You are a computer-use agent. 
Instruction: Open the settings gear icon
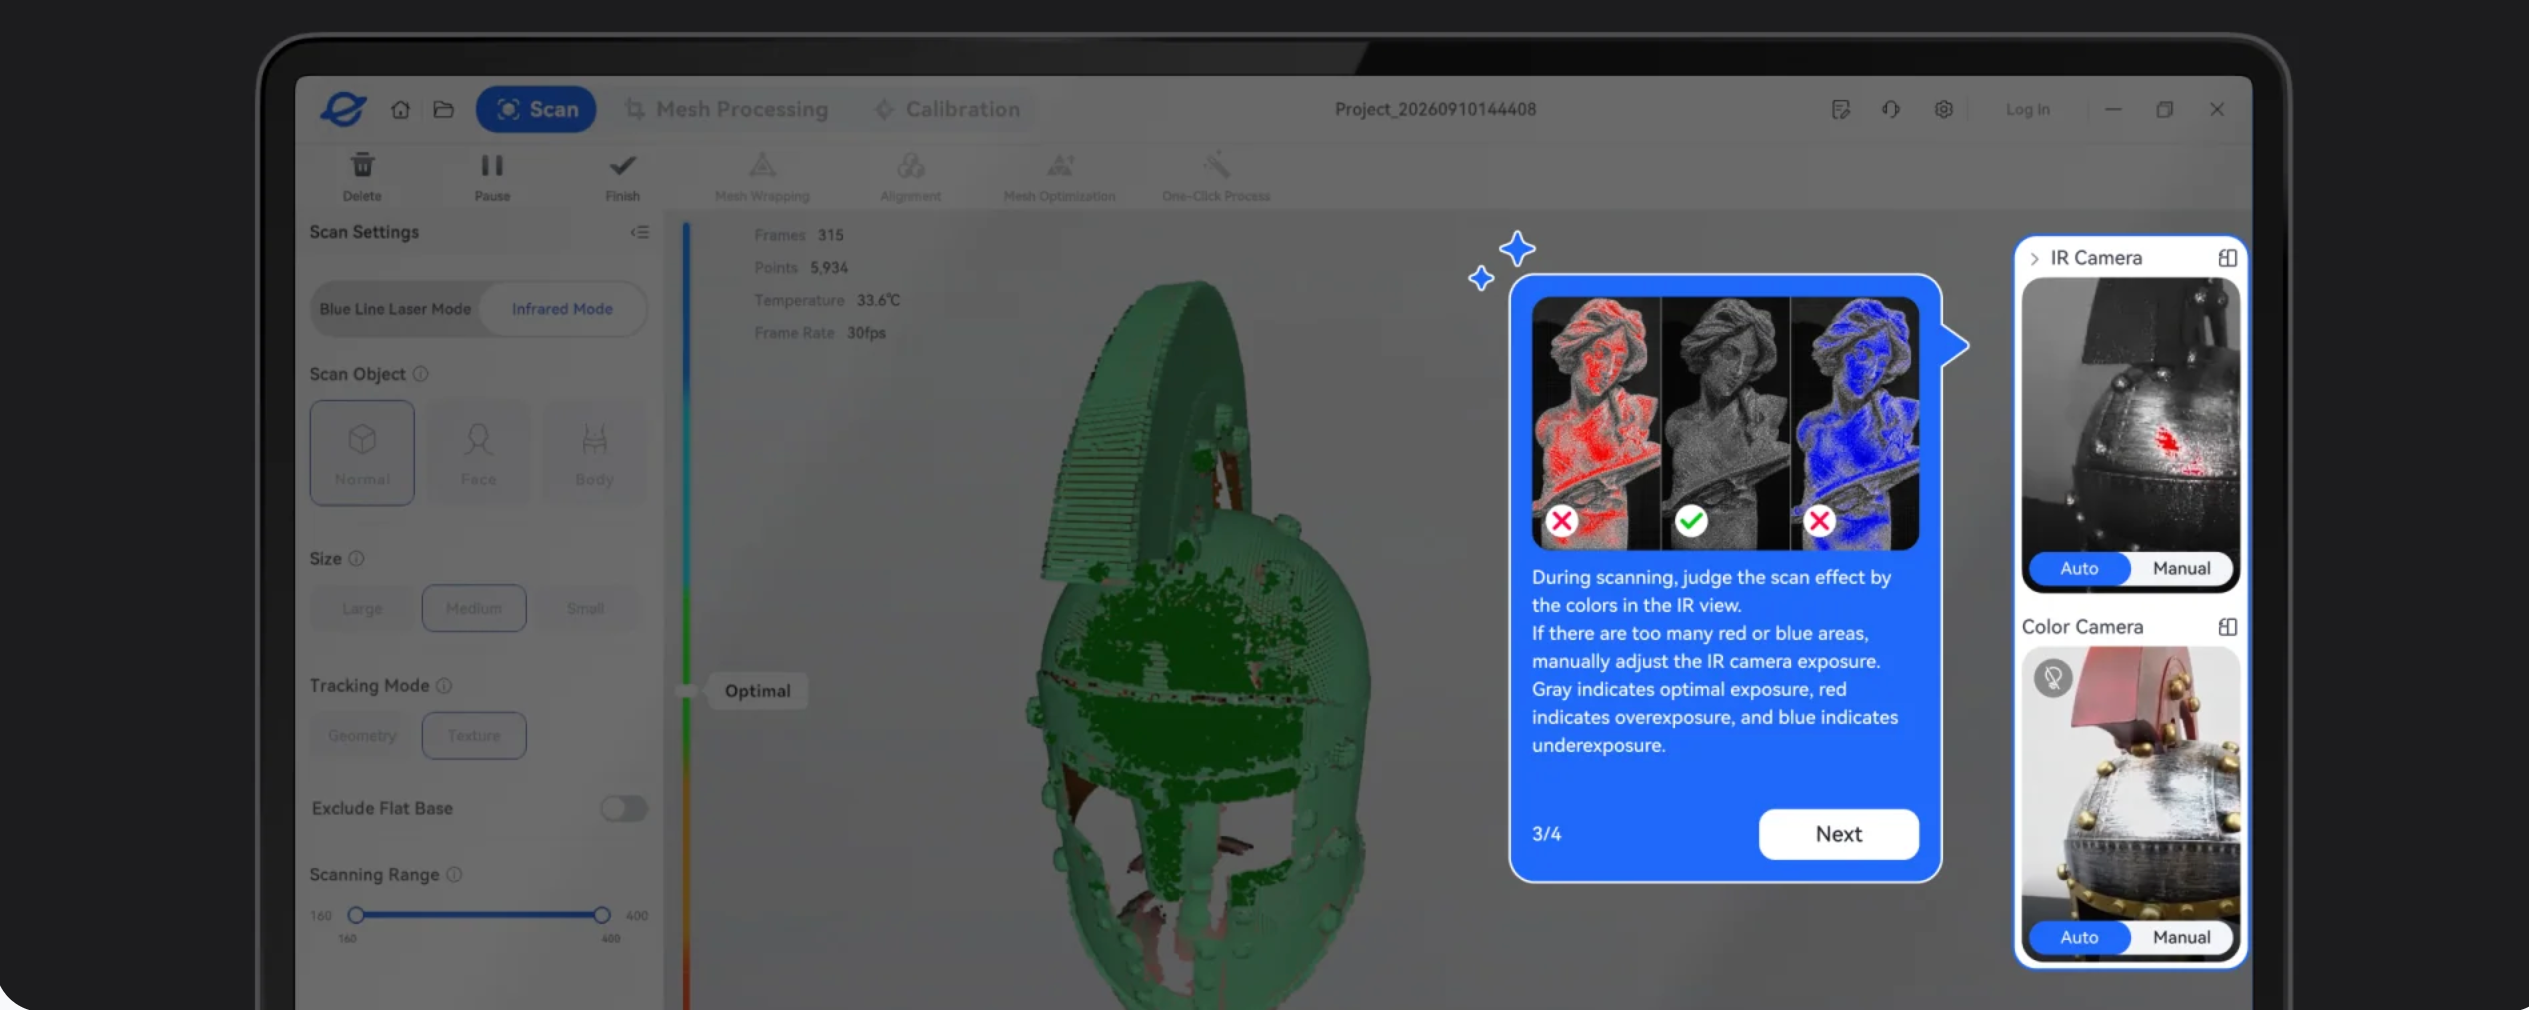pos(1943,110)
